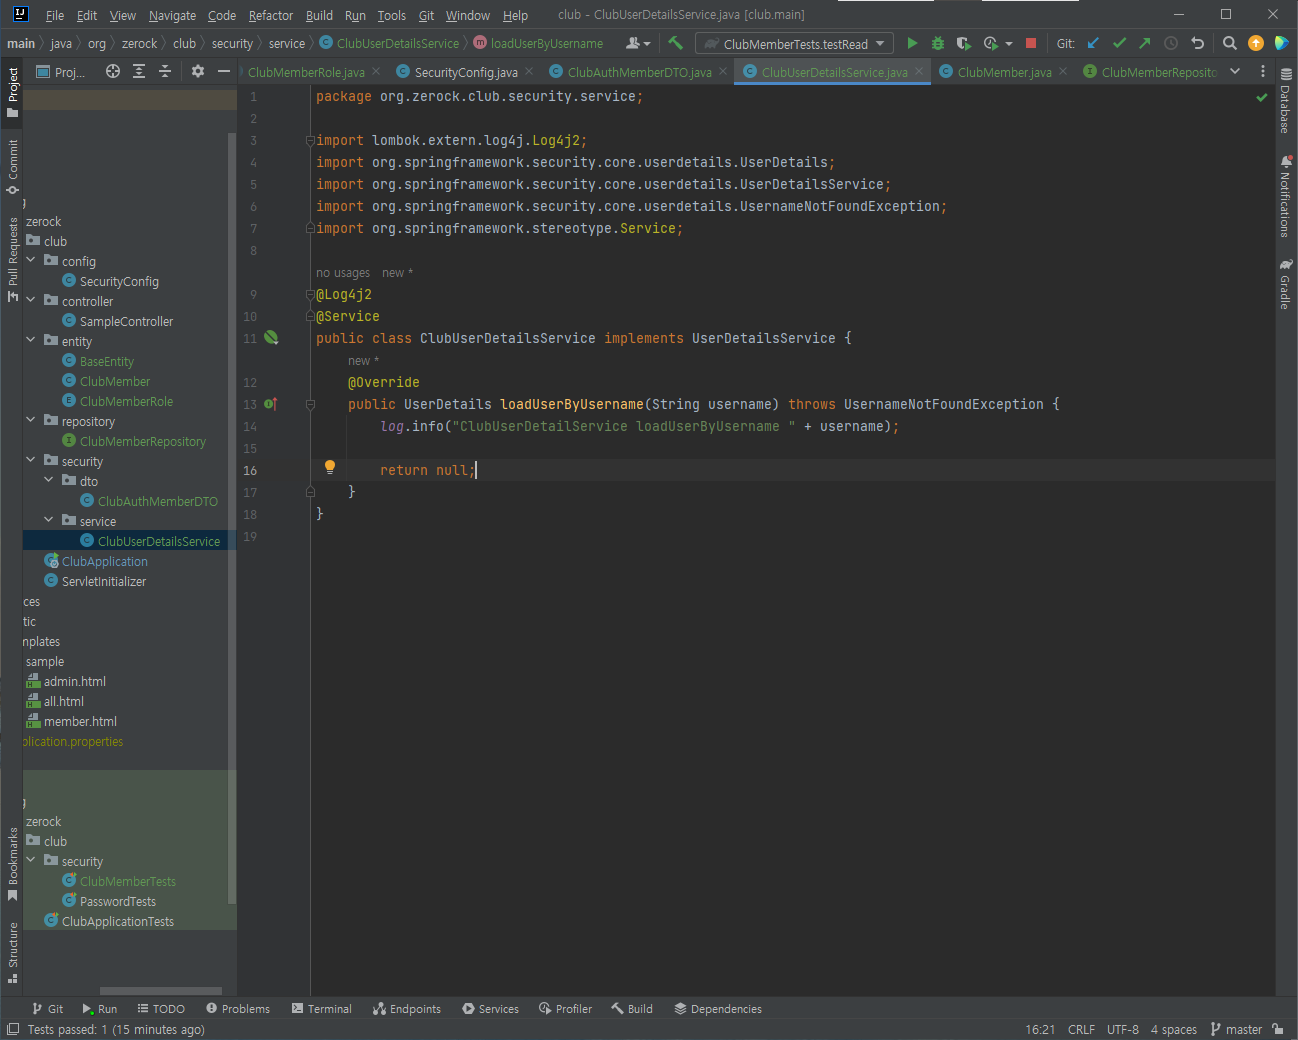This screenshot has height=1040, width=1298.
Task: Change line separator CRLF in status bar
Action: point(1081,1029)
